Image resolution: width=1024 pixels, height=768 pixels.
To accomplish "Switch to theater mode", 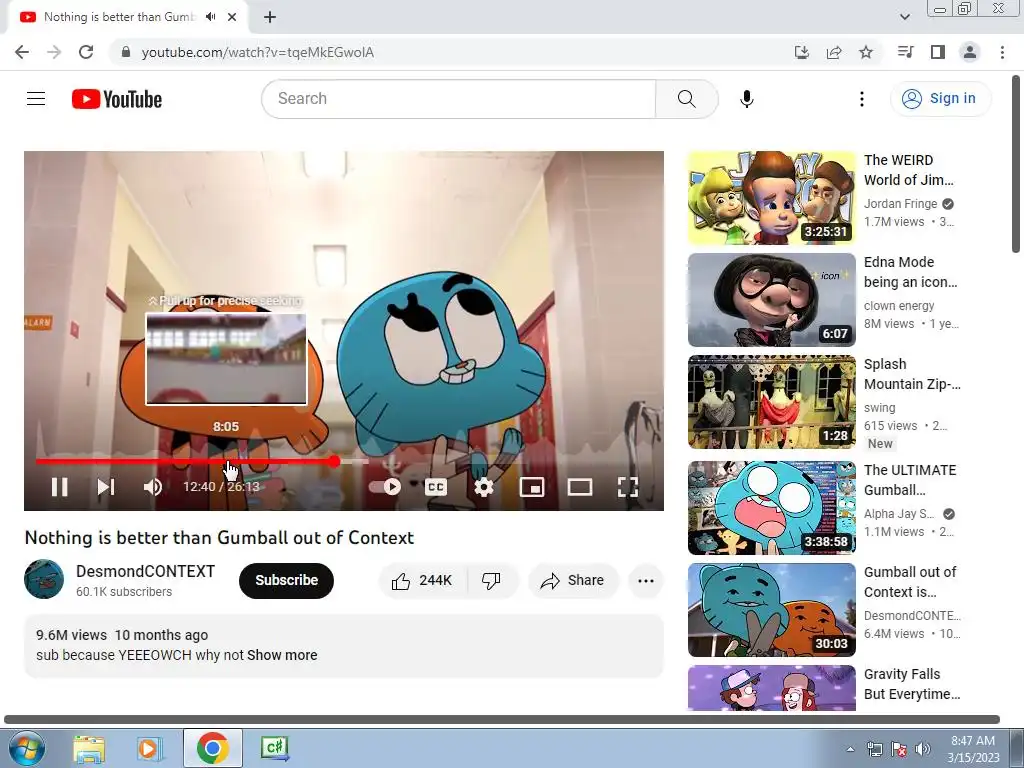I will point(579,487).
